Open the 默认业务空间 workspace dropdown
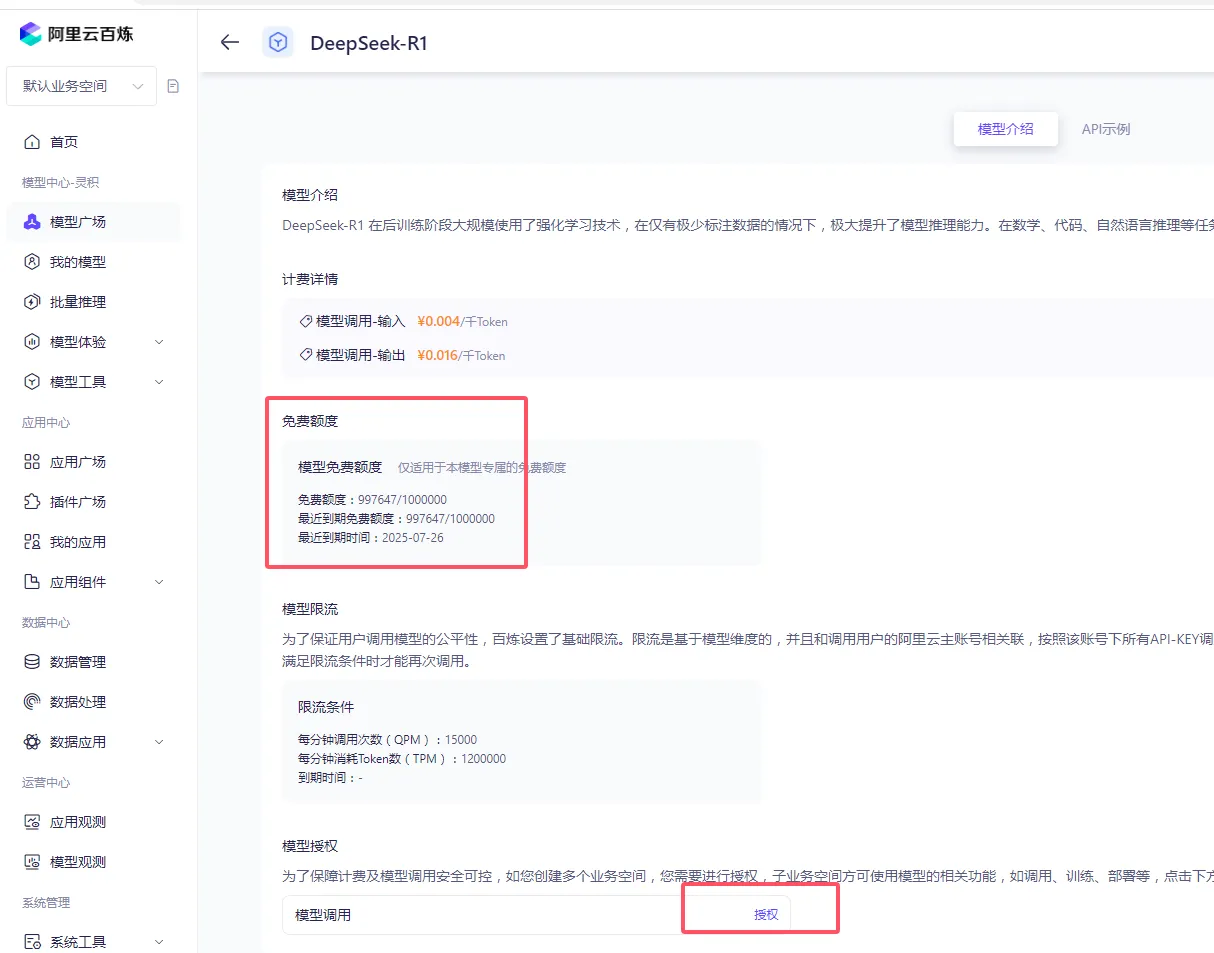1214x953 pixels. click(82, 86)
